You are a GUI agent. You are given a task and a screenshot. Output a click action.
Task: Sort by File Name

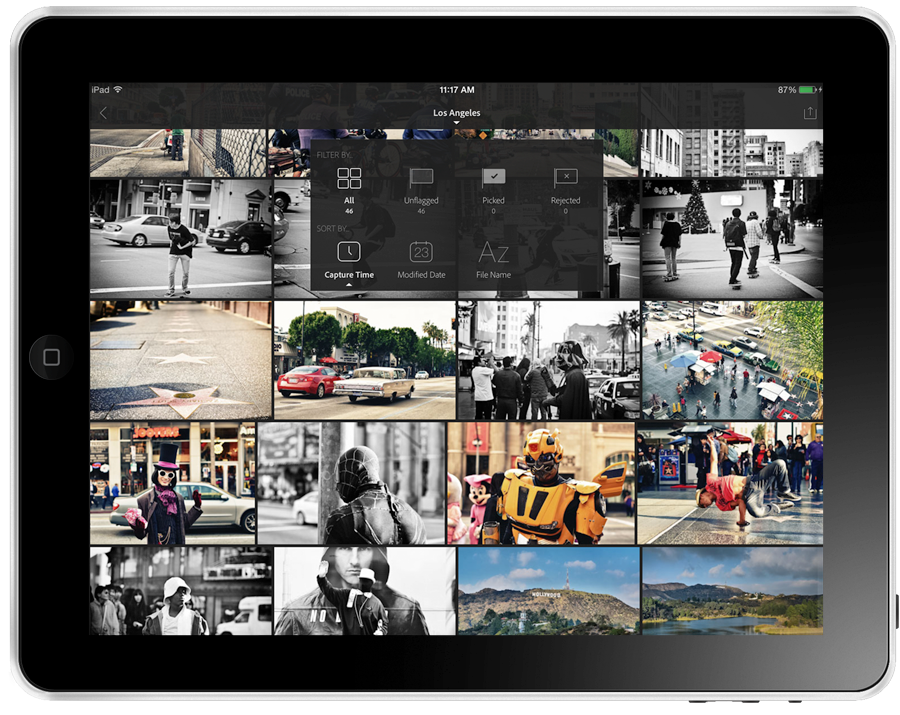(494, 261)
